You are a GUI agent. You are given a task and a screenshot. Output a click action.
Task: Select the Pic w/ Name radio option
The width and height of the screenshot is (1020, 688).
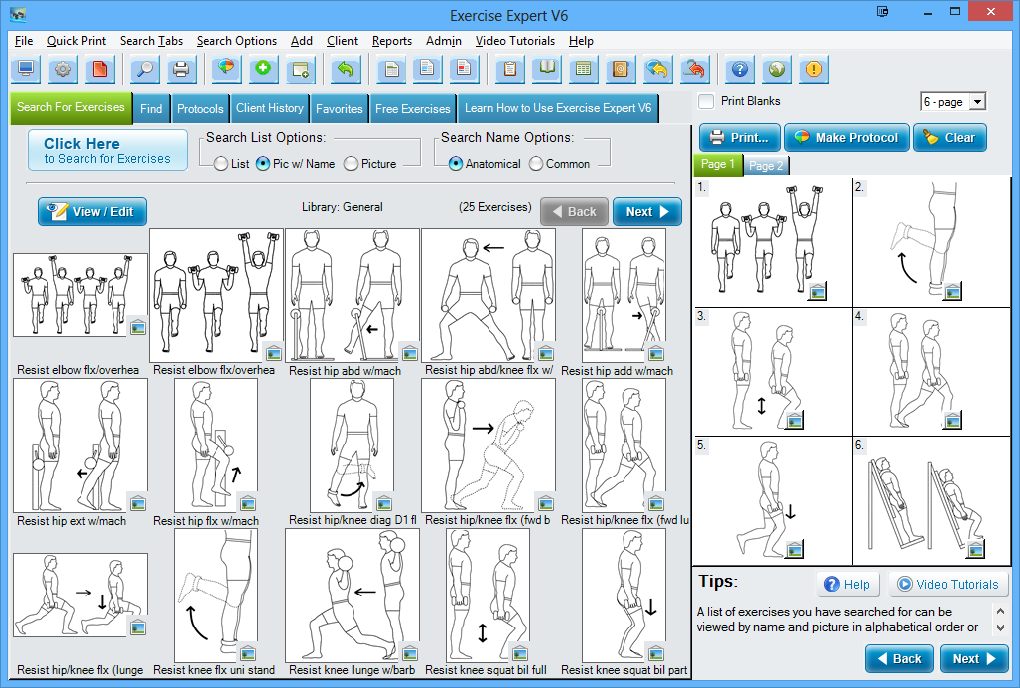pyautogui.click(x=263, y=164)
